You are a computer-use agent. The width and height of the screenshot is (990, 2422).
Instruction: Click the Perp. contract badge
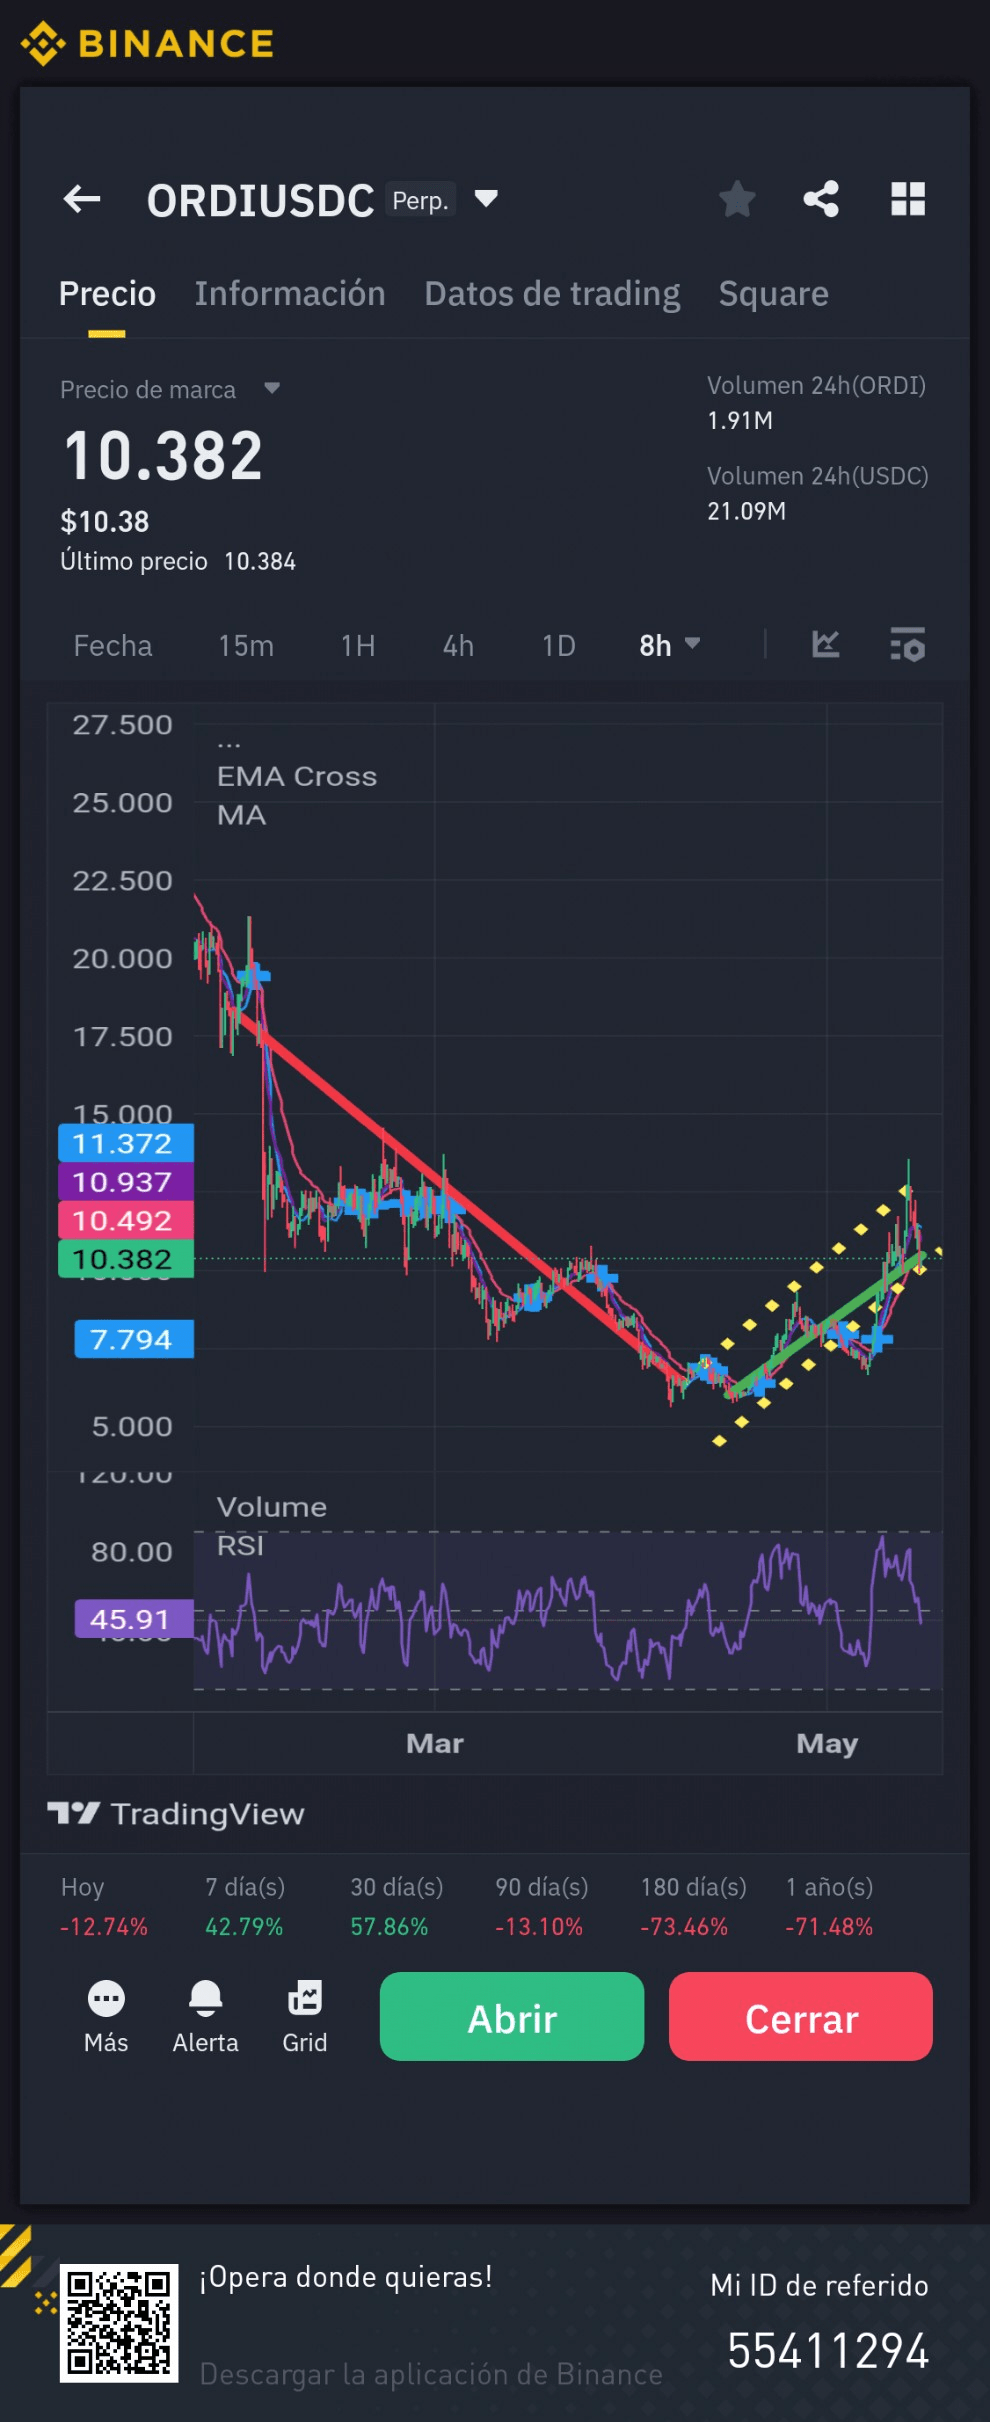[420, 200]
